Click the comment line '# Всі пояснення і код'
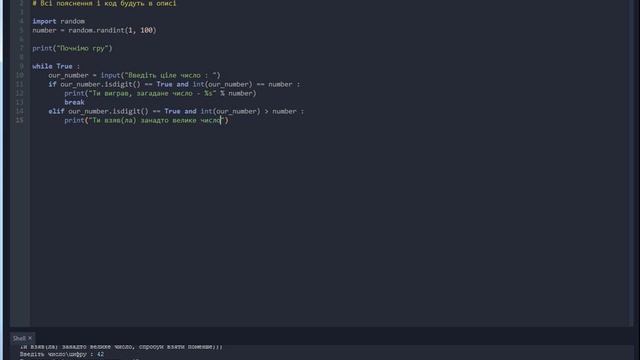 104,3
